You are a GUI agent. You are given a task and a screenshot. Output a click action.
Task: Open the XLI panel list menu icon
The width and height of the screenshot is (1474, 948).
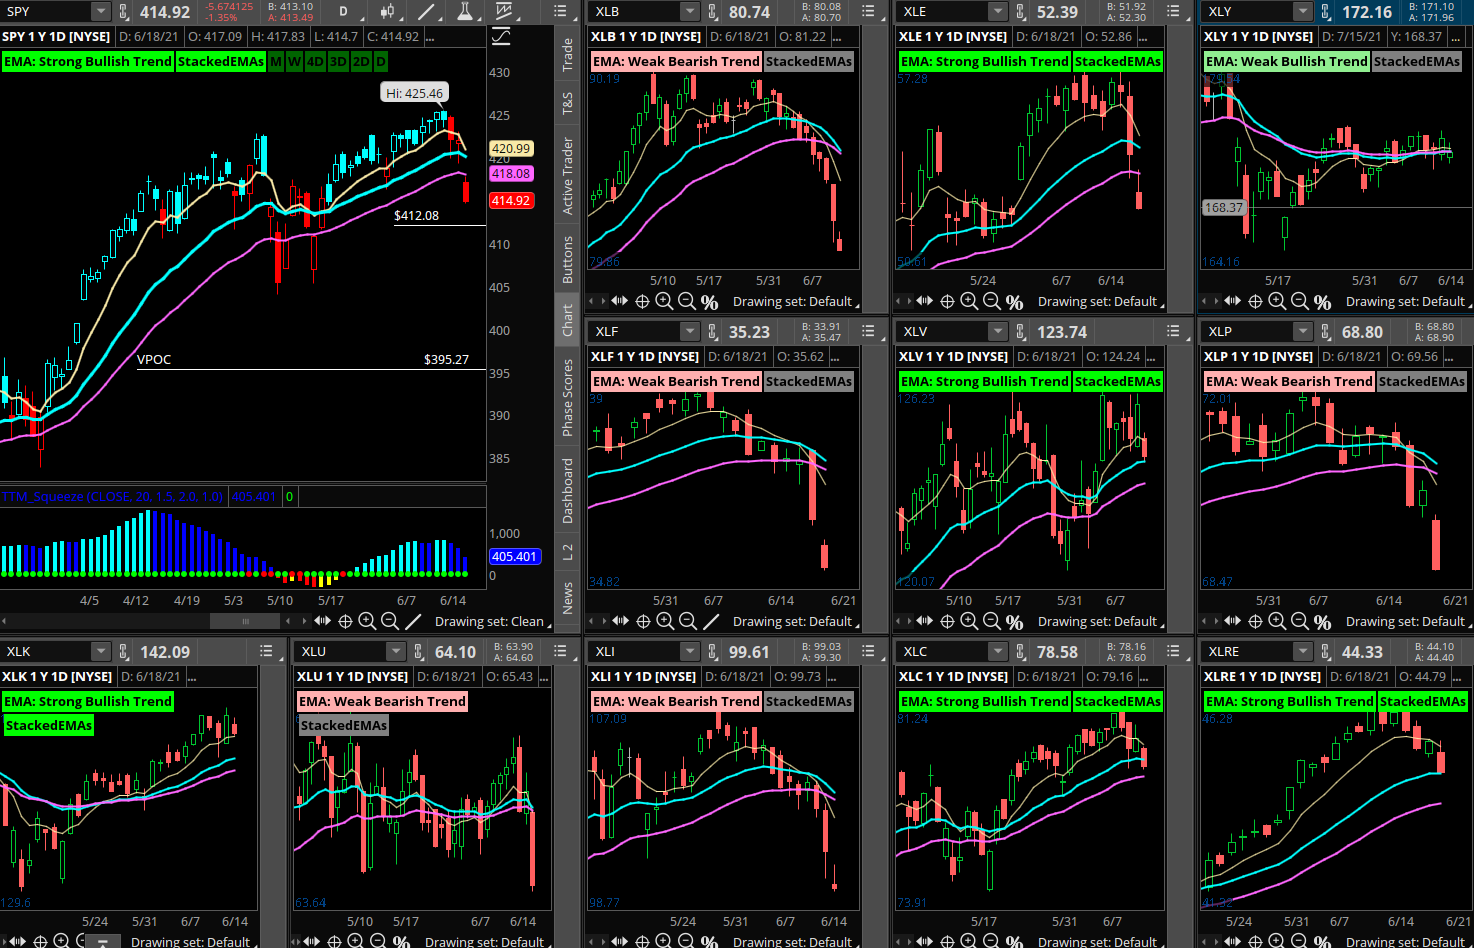coord(868,651)
